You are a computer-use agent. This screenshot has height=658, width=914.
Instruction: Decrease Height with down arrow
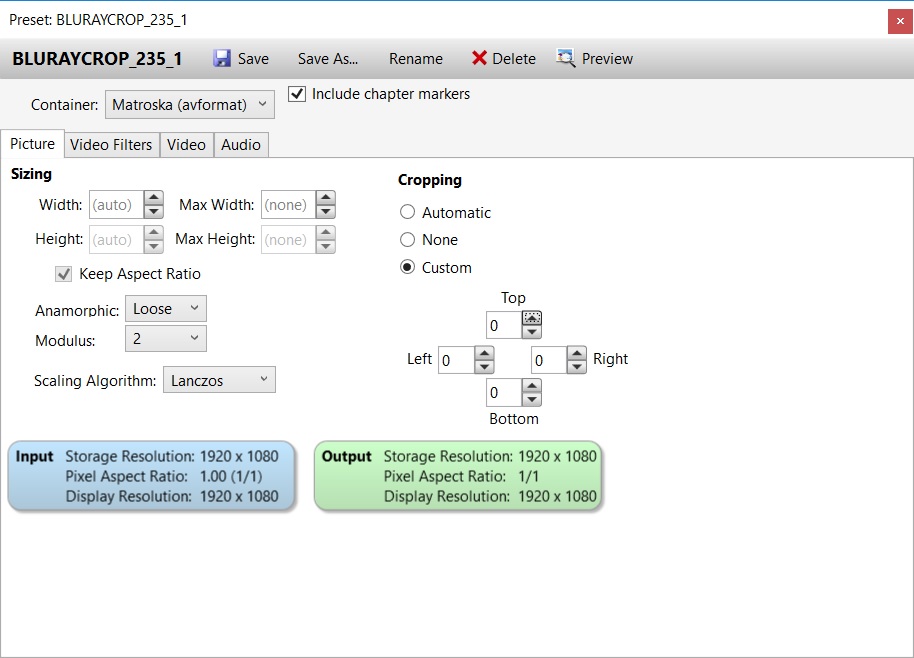click(x=153, y=246)
